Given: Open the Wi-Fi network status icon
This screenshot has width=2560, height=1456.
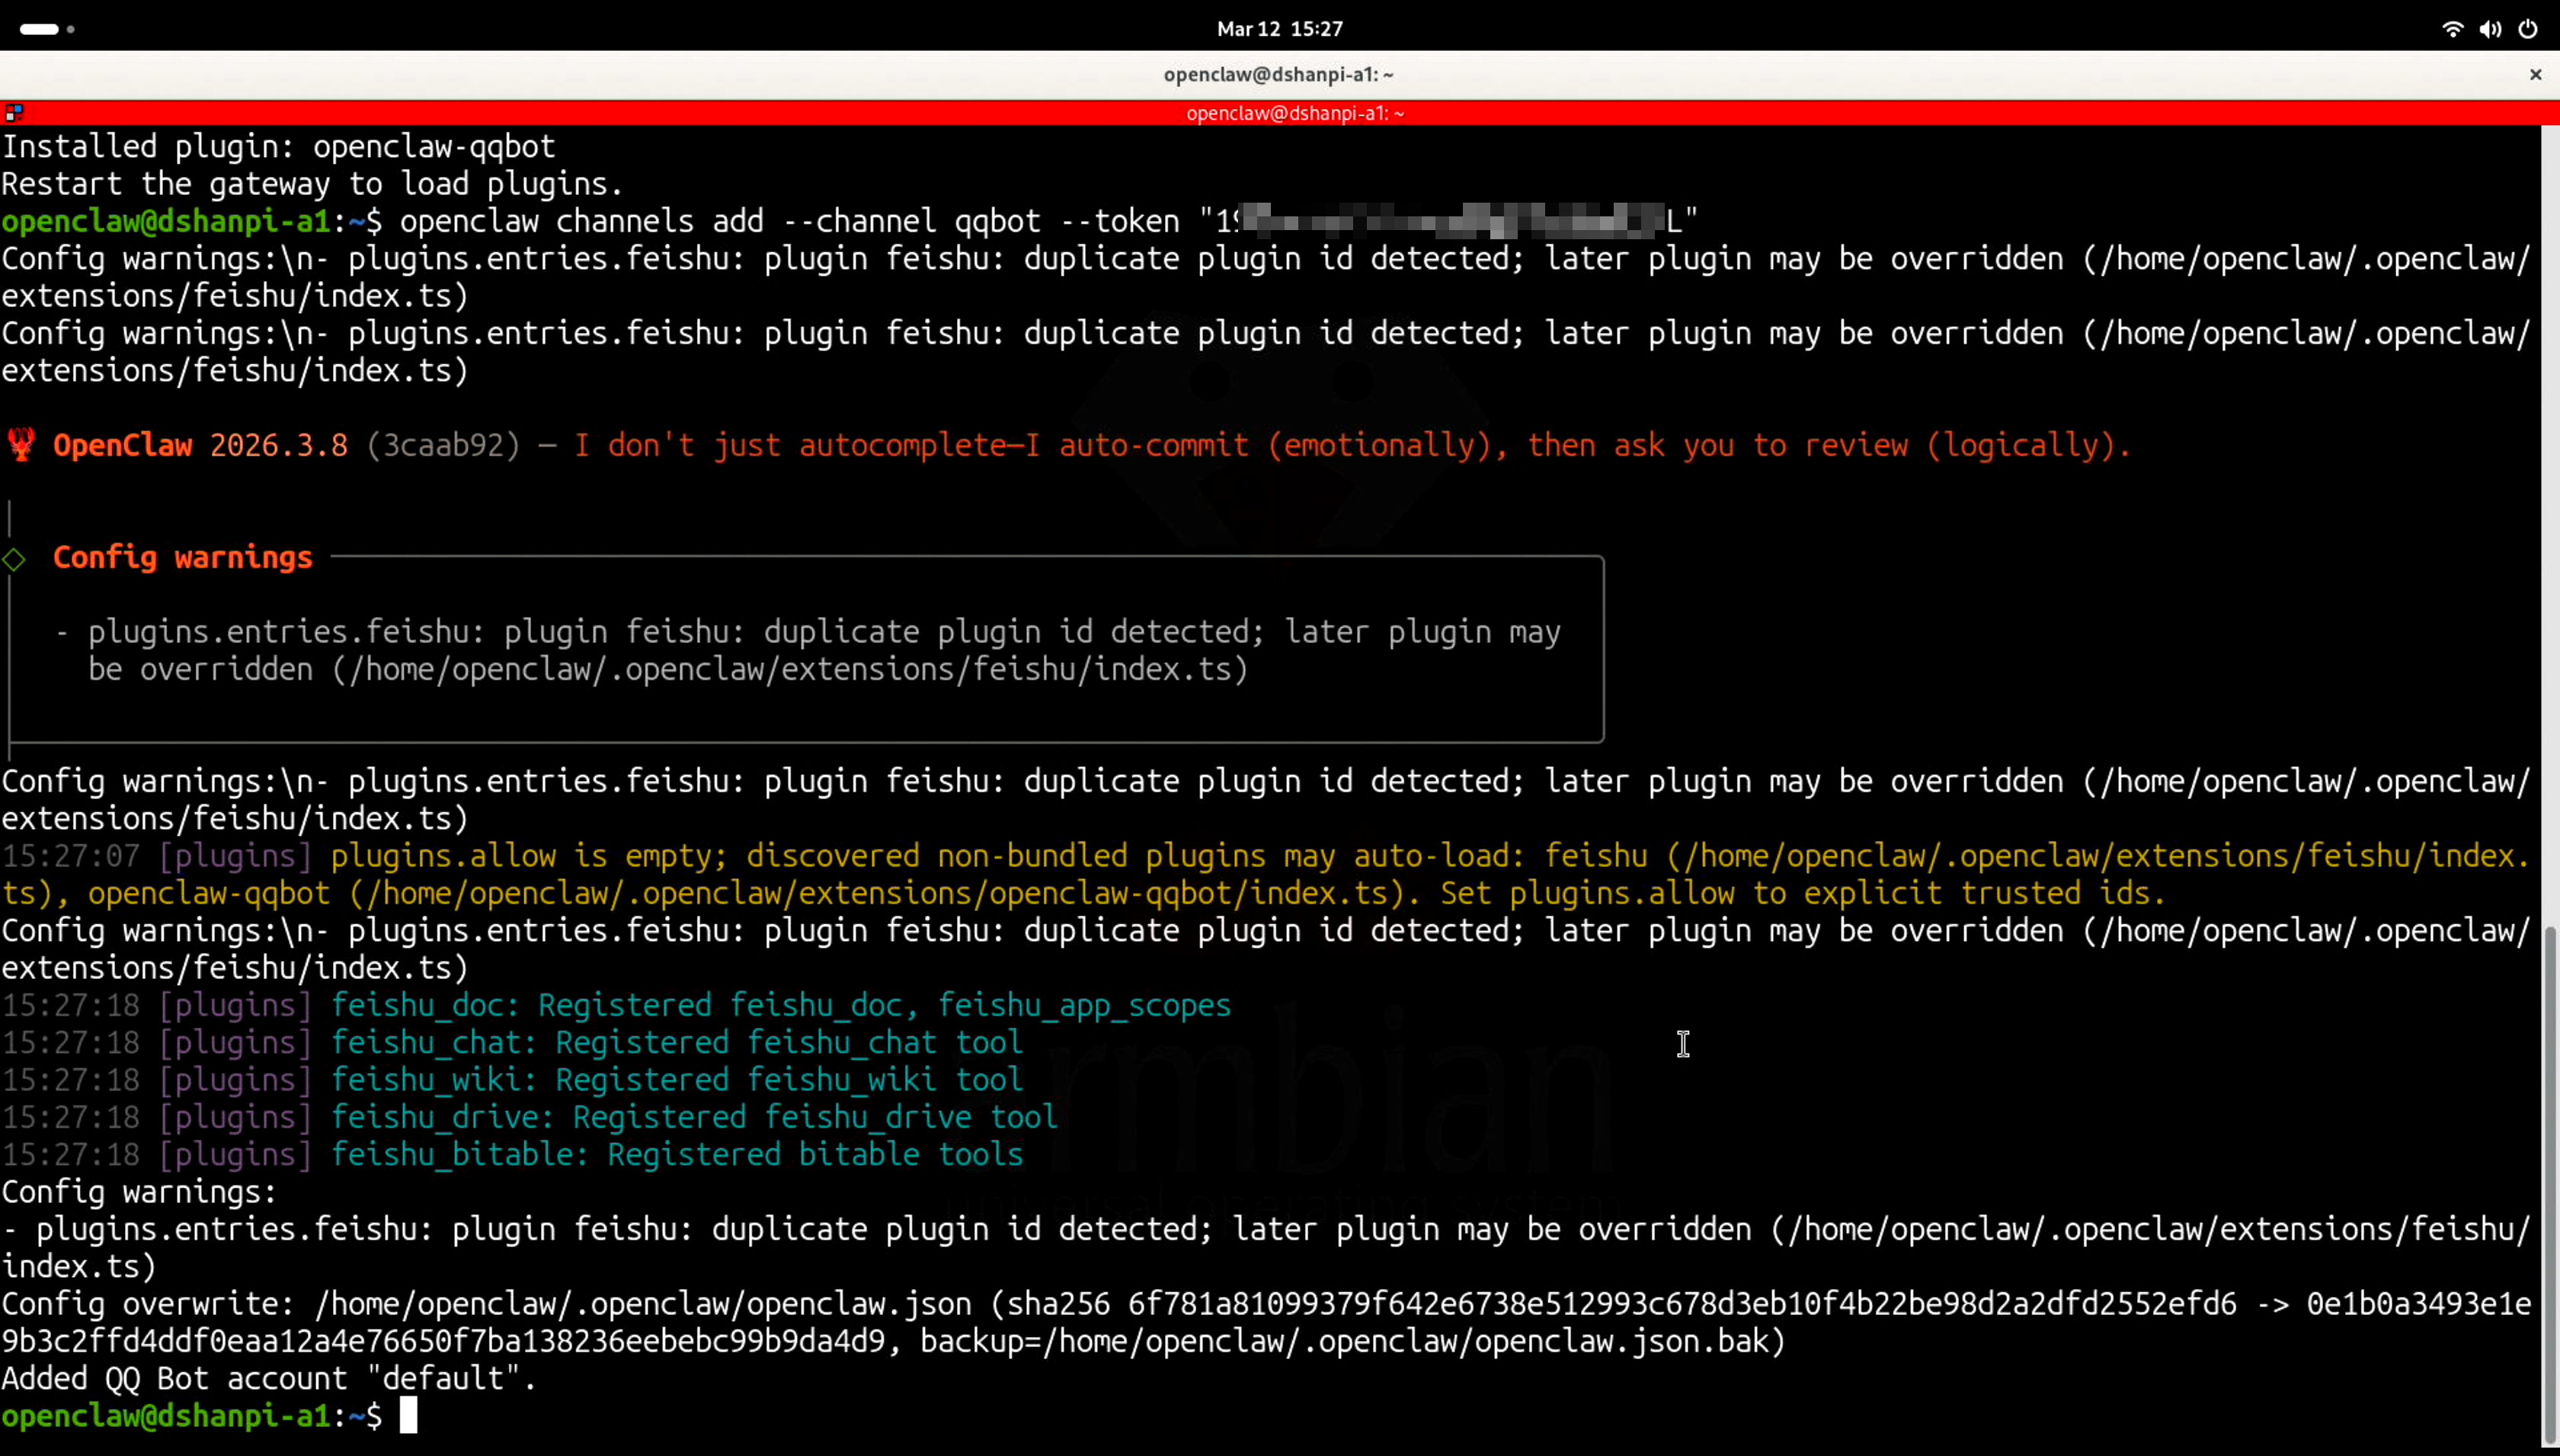Looking at the screenshot, I should coord(2452,29).
